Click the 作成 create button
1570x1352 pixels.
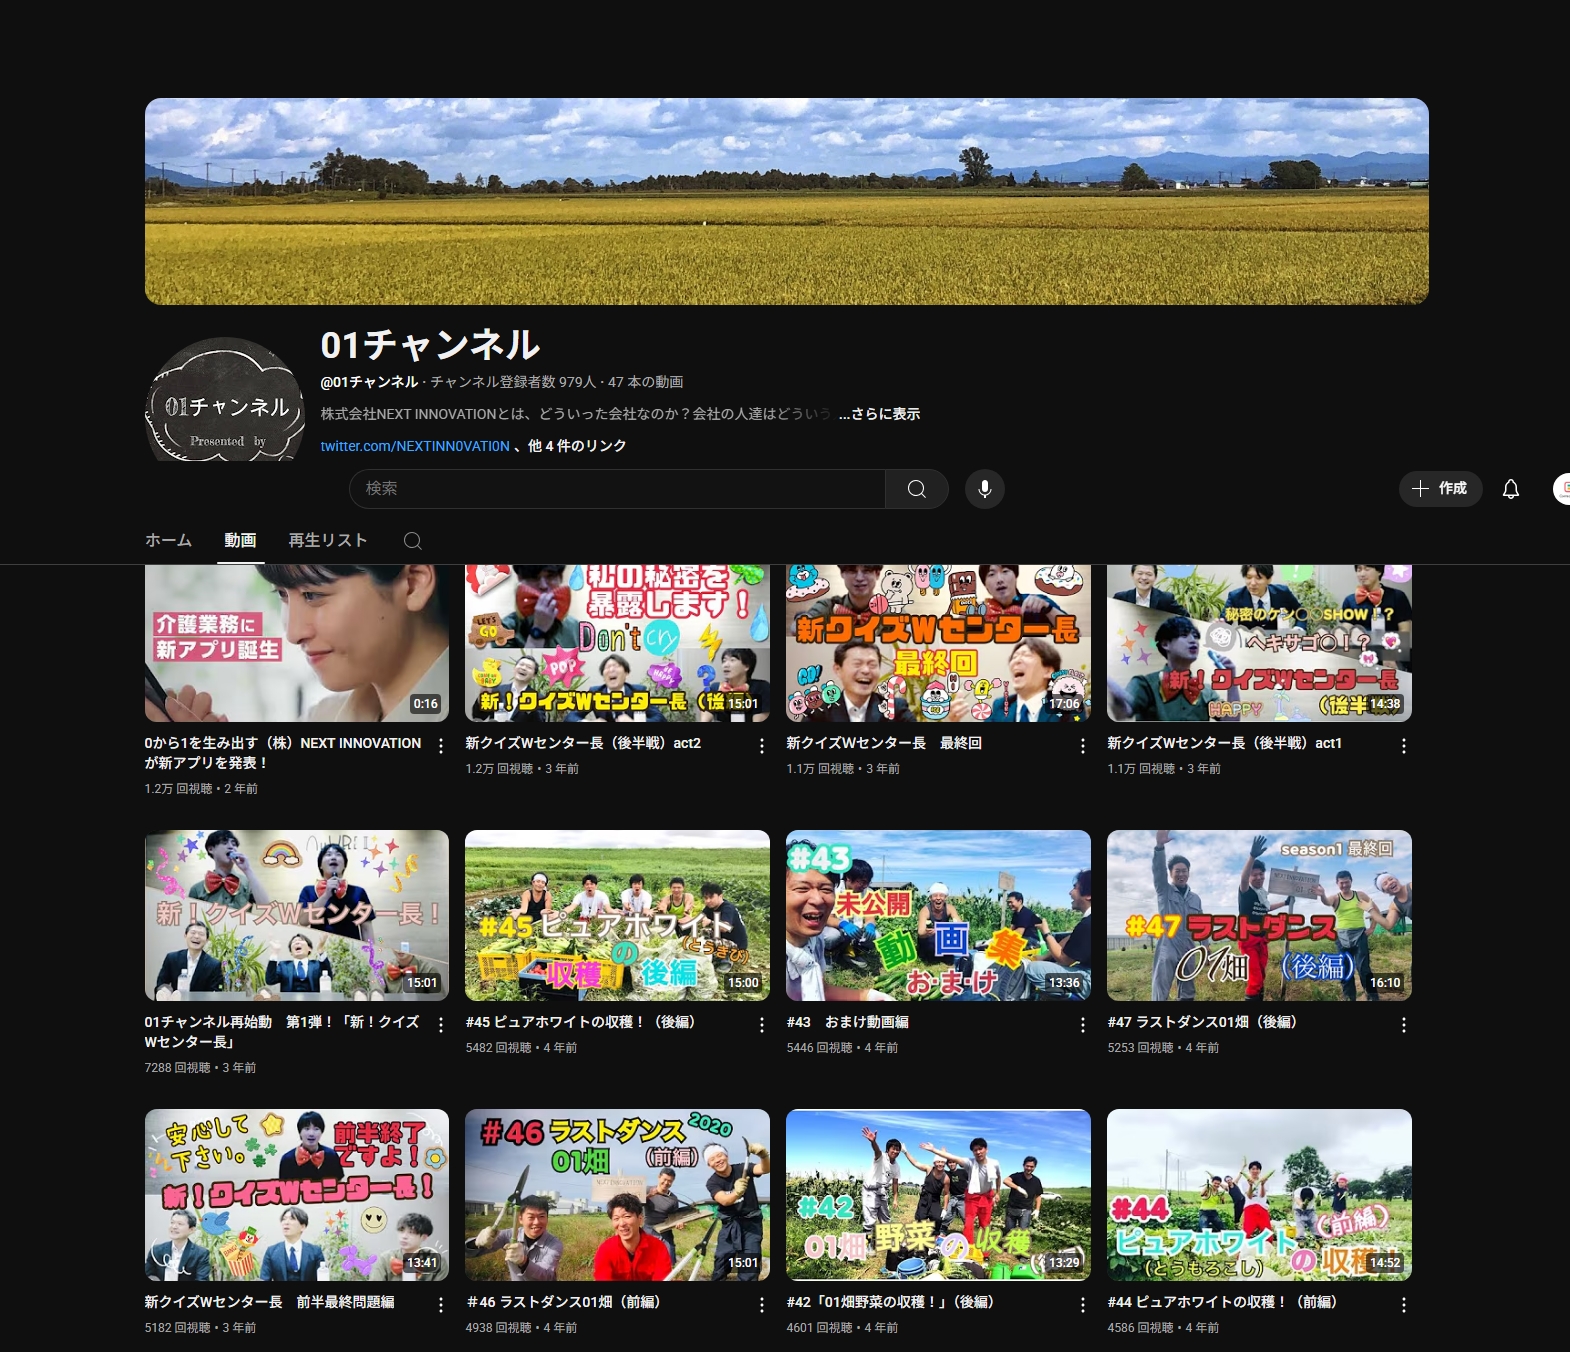tap(1440, 489)
